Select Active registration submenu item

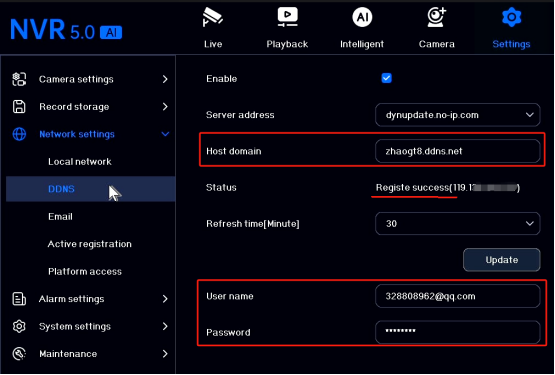coord(90,244)
